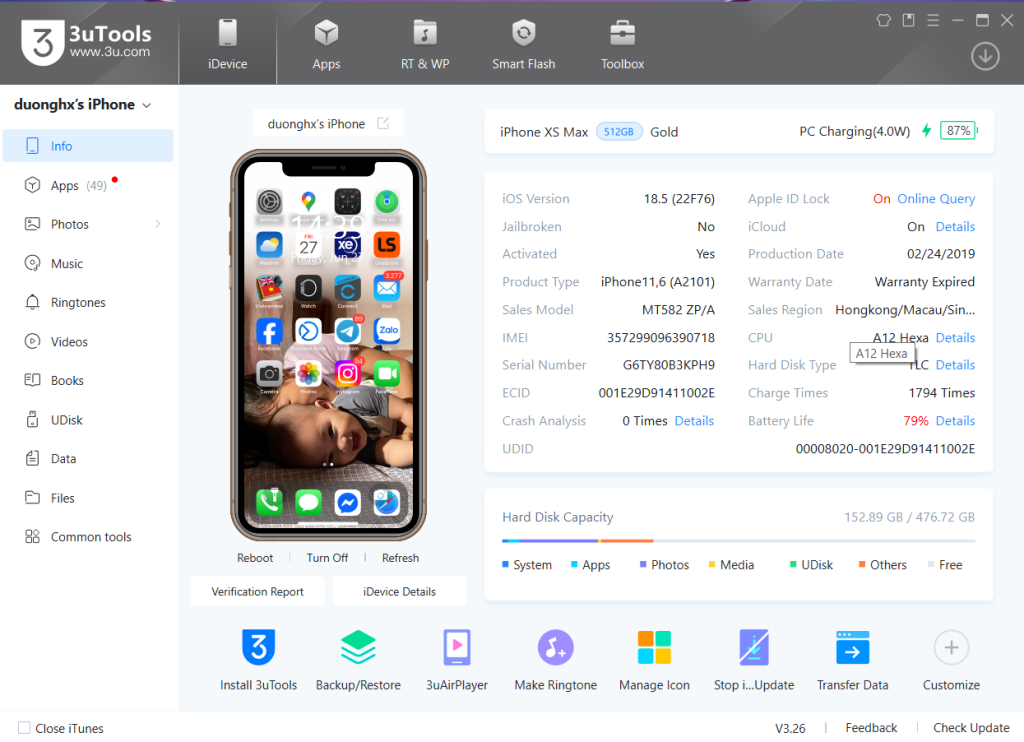Open Crash Analysis Details link

tap(694, 421)
